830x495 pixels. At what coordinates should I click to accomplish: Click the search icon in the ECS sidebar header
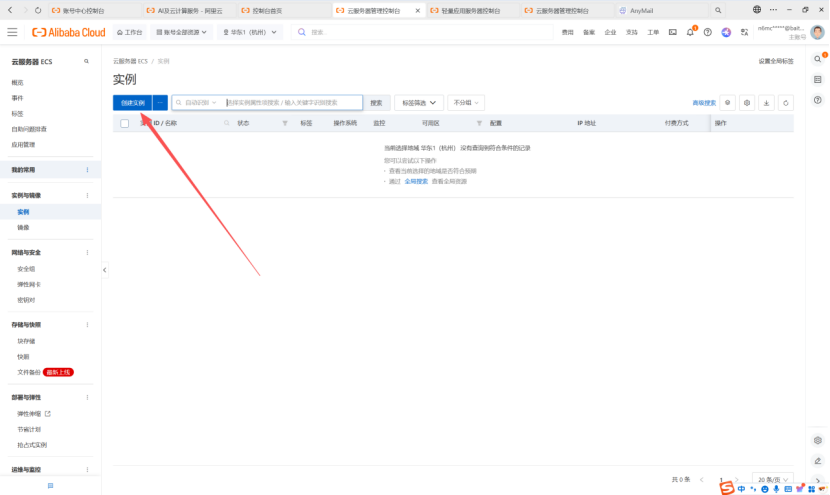tap(88, 62)
